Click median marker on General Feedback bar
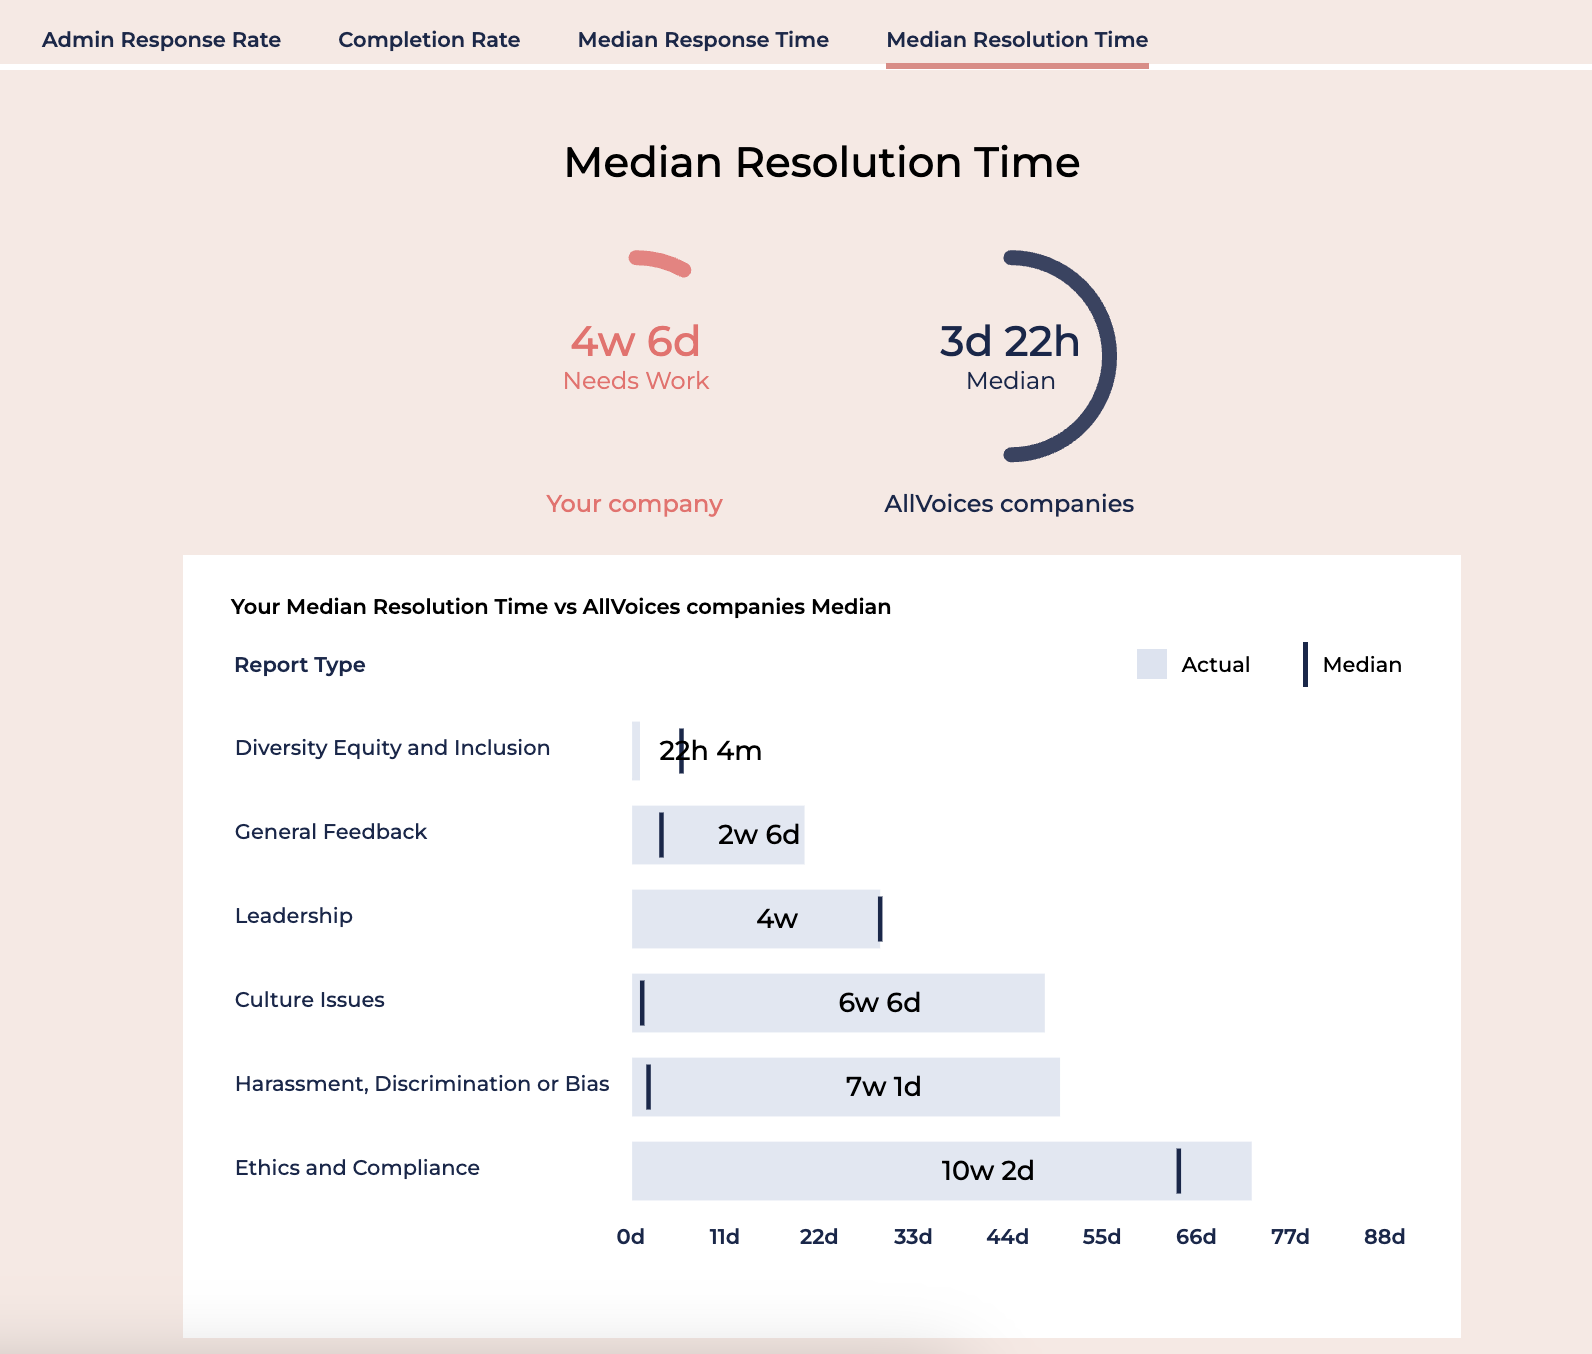Viewport: 1592px width, 1354px height. (x=661, y=835)
